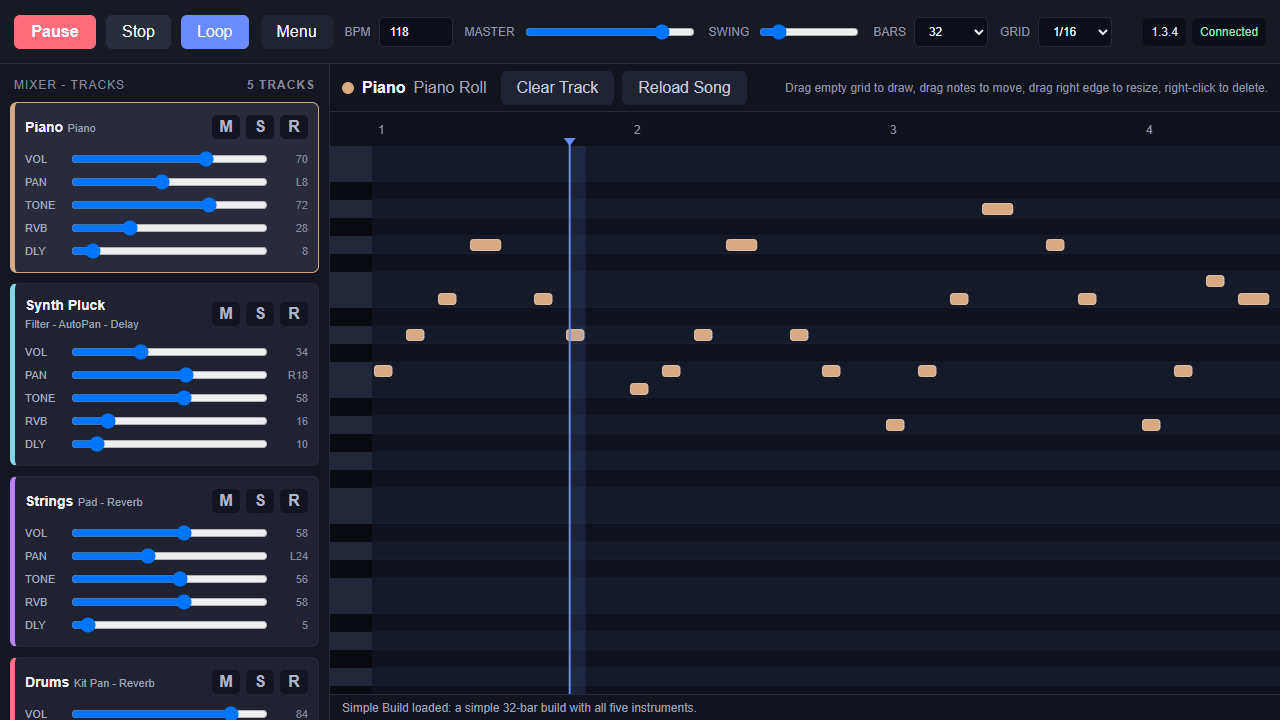The image size is (1280, 720).
Task: Adjust Strings PAN slider
Action: click(169, 556)
